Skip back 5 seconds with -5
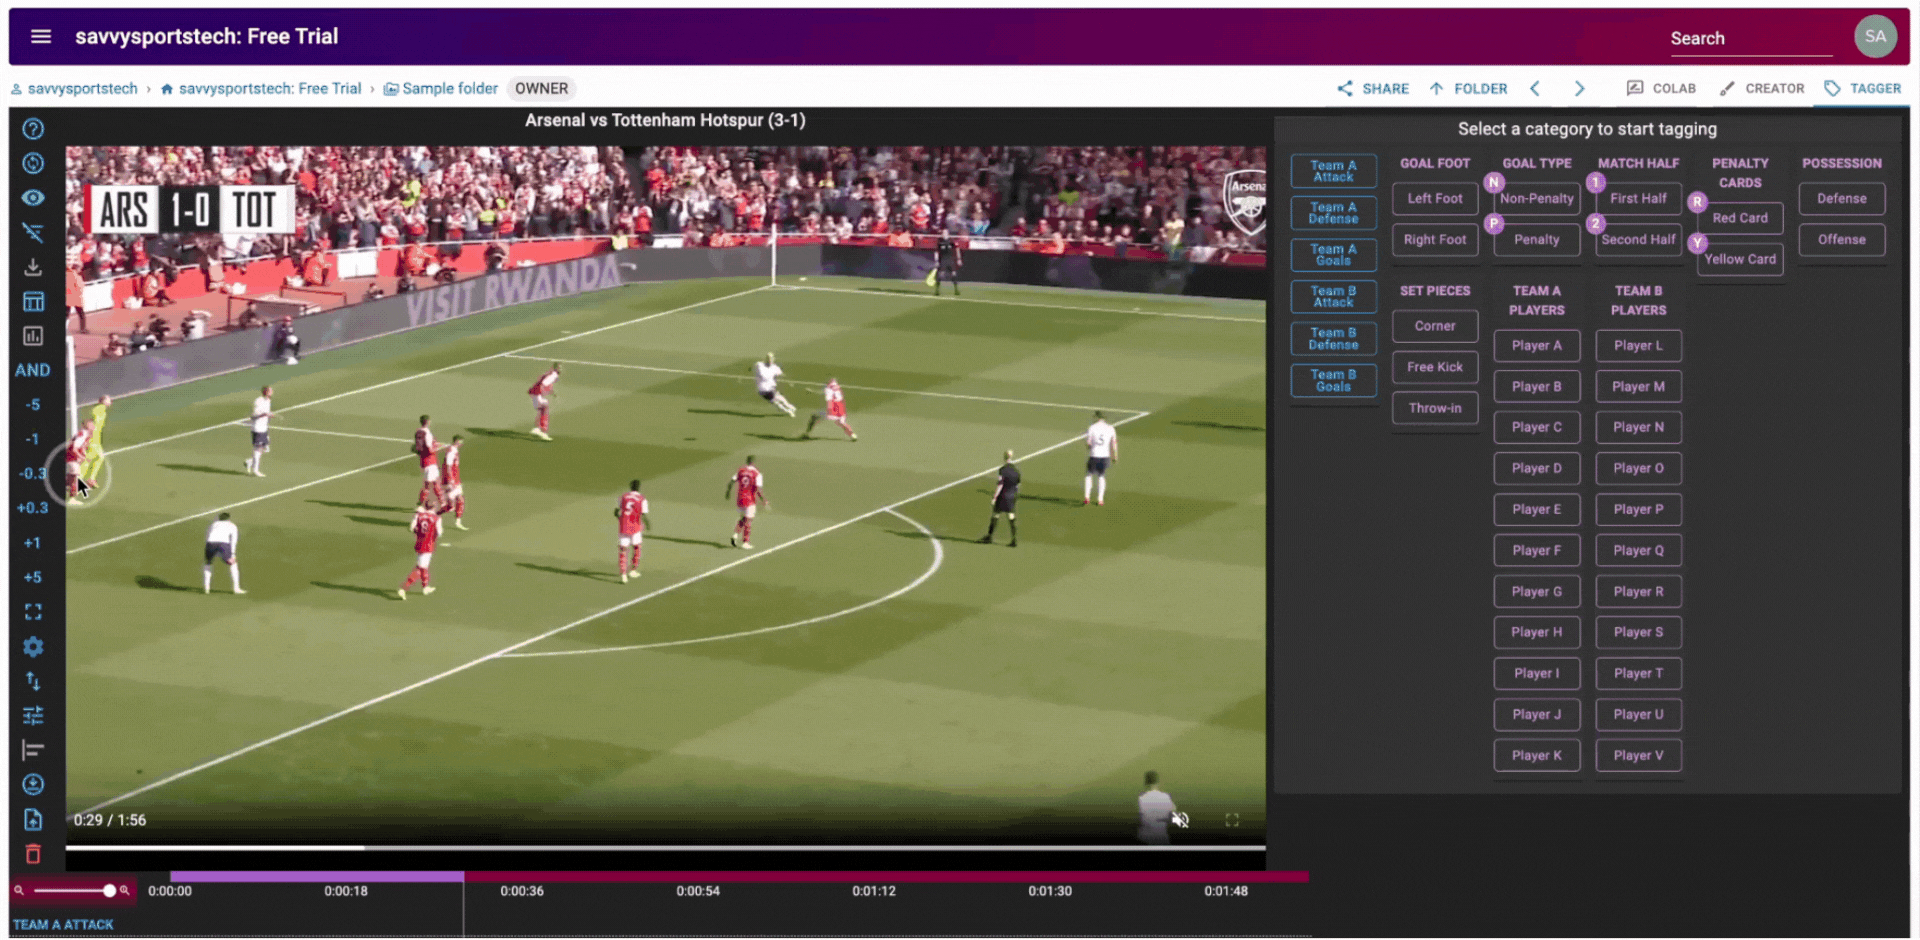The width and height of the screenshot is (1920, 940). (x=33, y=405)
